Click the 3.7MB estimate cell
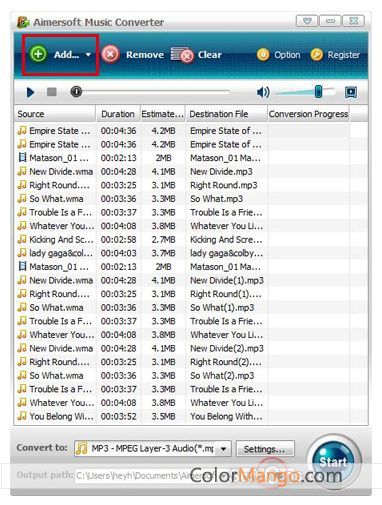This screenshot has height=505, width=382. [x=163, y=253]
